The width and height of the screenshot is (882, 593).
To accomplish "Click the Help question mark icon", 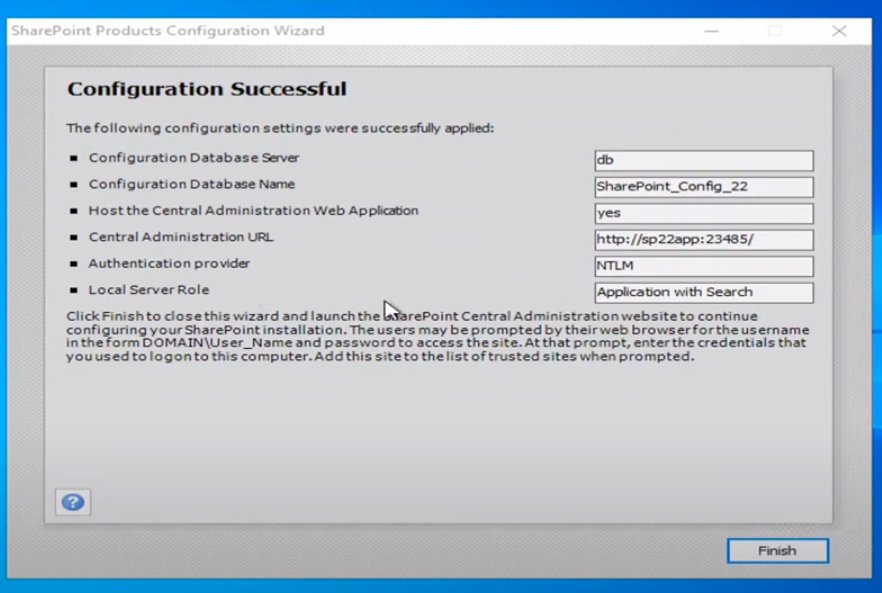I will 73,502.
